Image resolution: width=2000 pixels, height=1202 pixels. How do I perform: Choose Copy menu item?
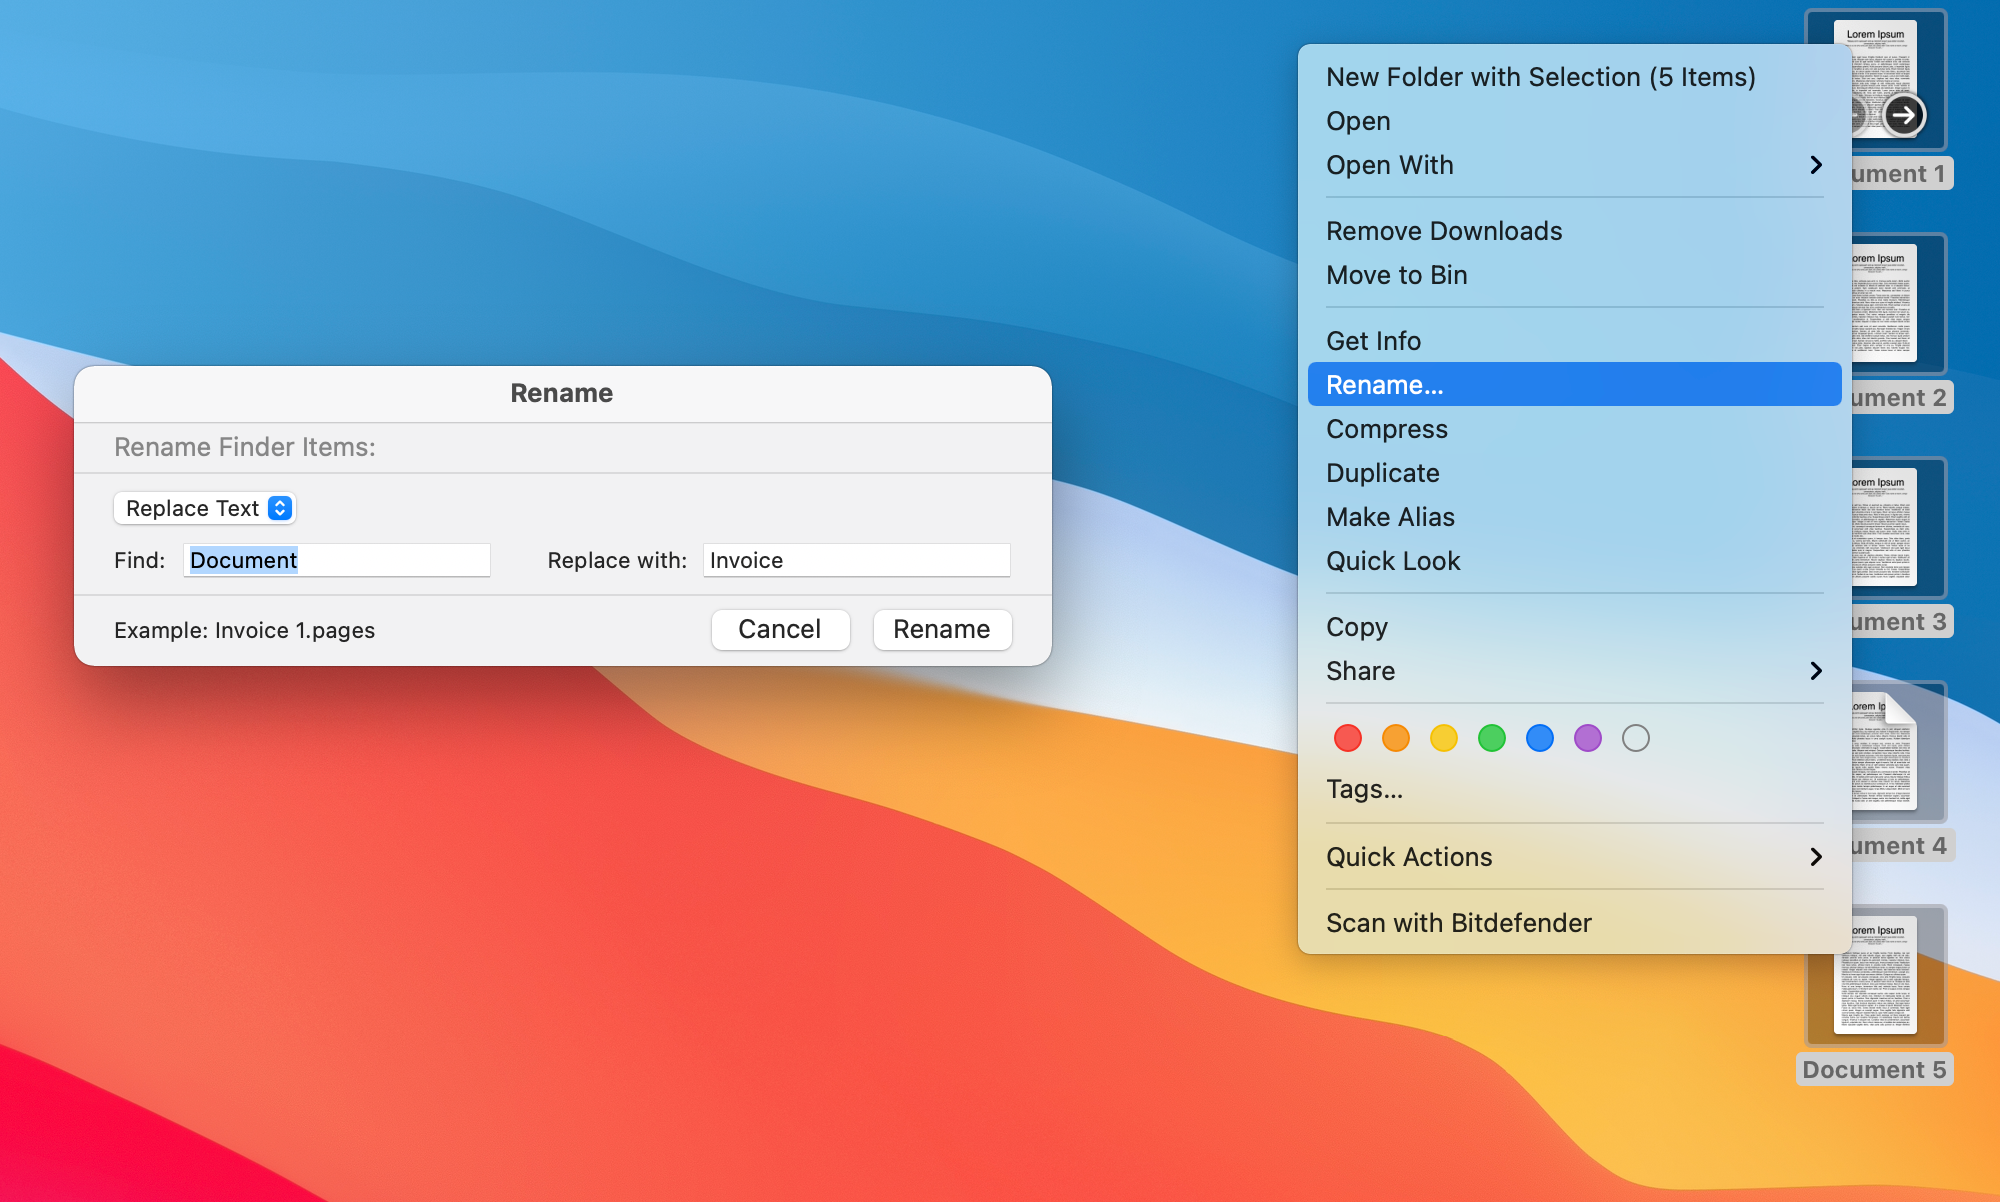(x=1574, y=627)
